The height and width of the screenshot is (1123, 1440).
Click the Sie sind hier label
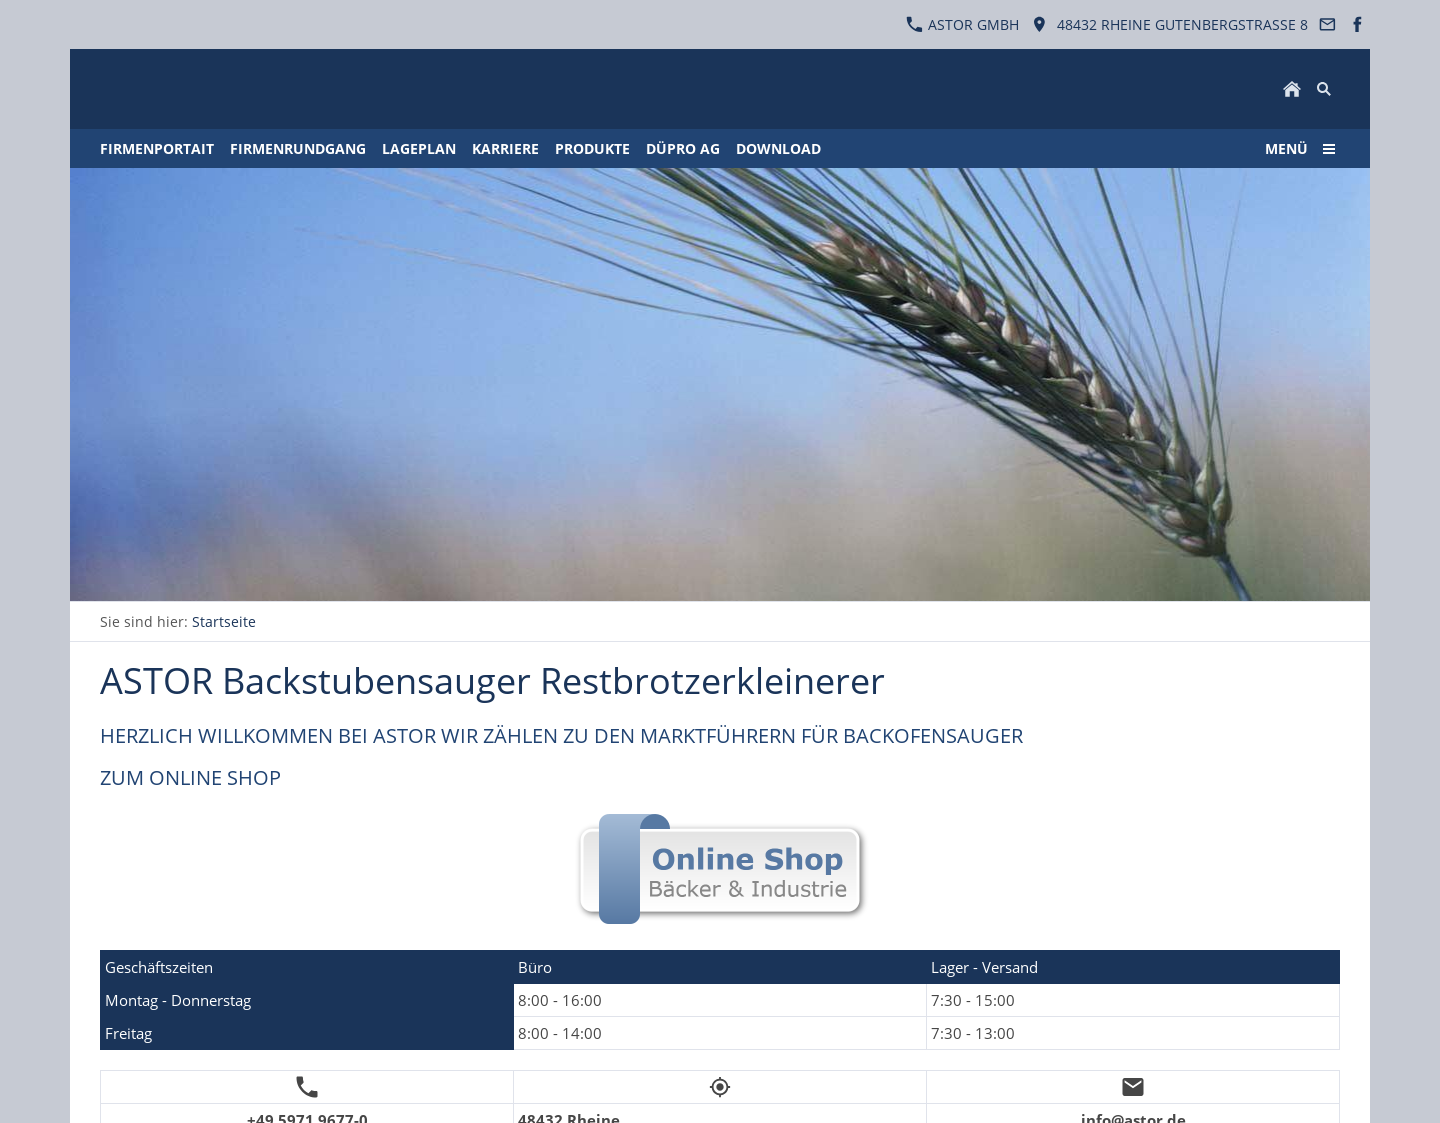pos(144,622)
